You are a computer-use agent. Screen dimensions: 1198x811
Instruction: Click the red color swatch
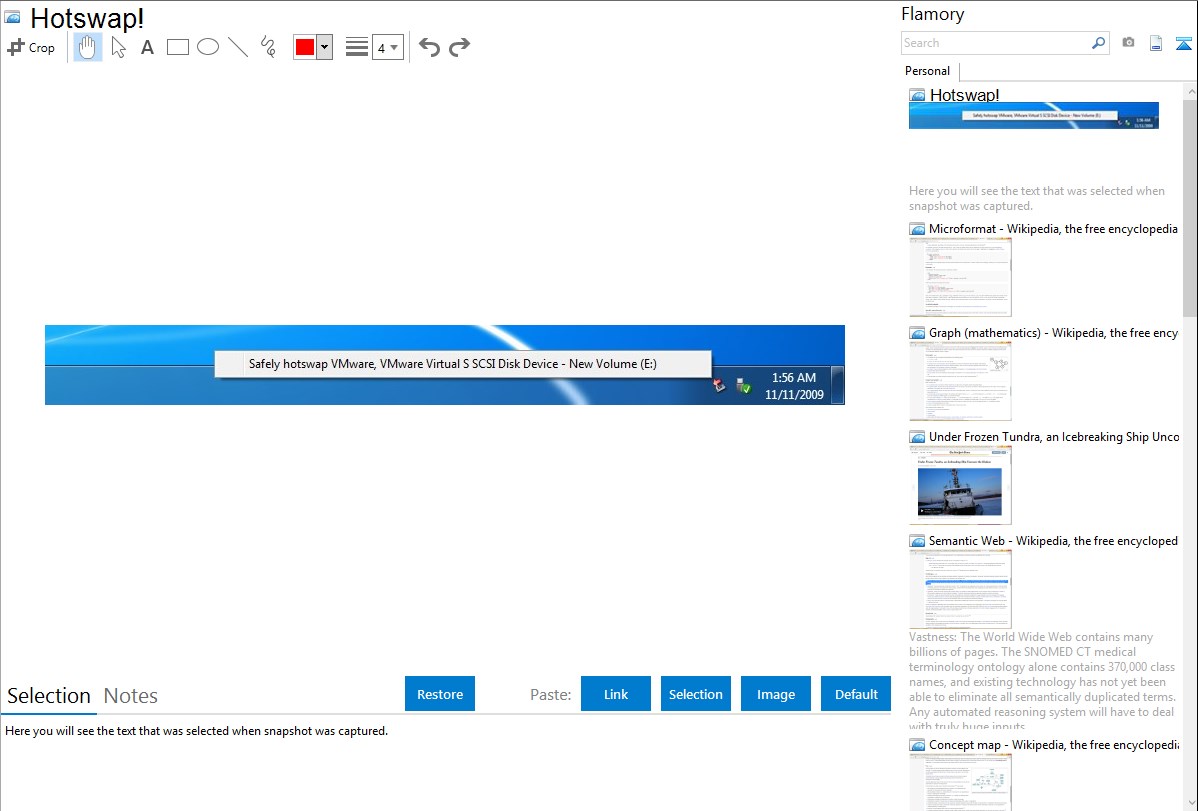[x=305, y=47]
